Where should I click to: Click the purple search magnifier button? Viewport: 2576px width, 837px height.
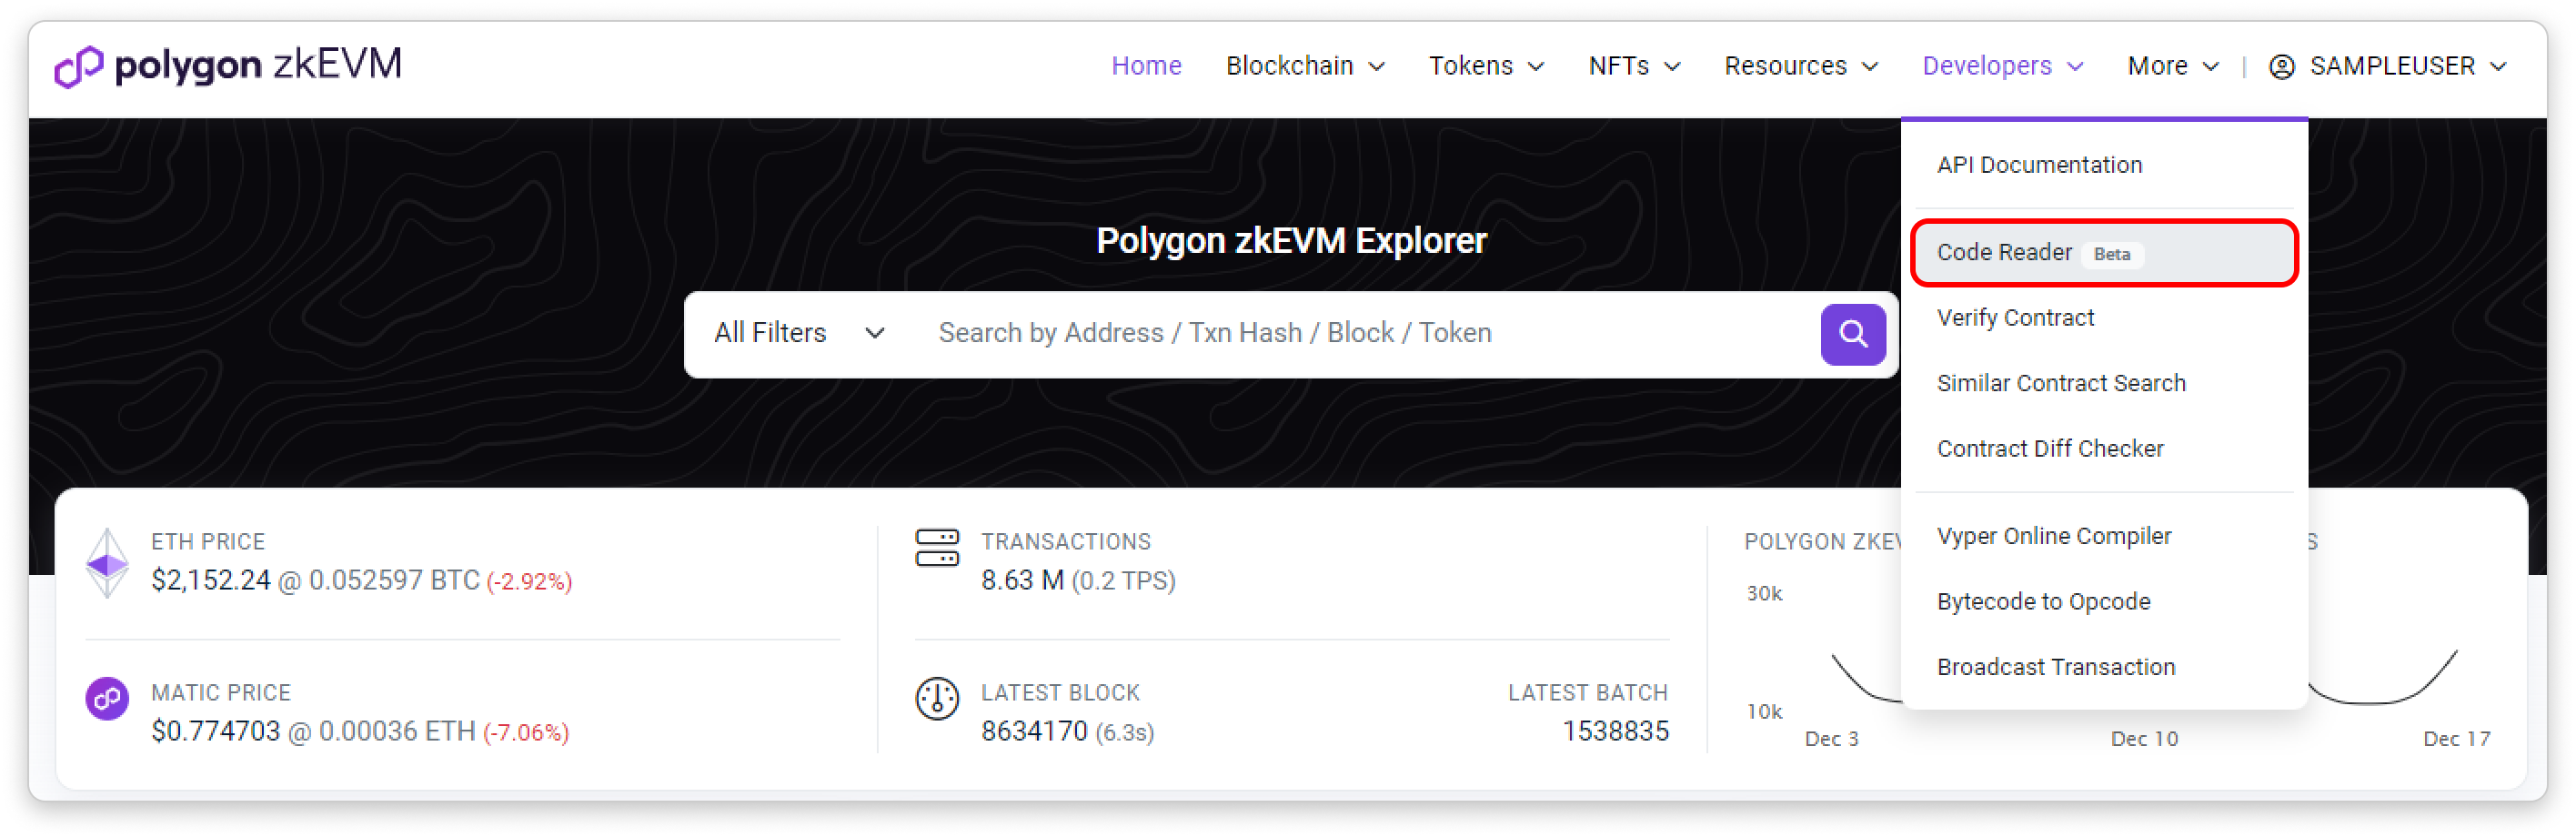coord(1852,334)
